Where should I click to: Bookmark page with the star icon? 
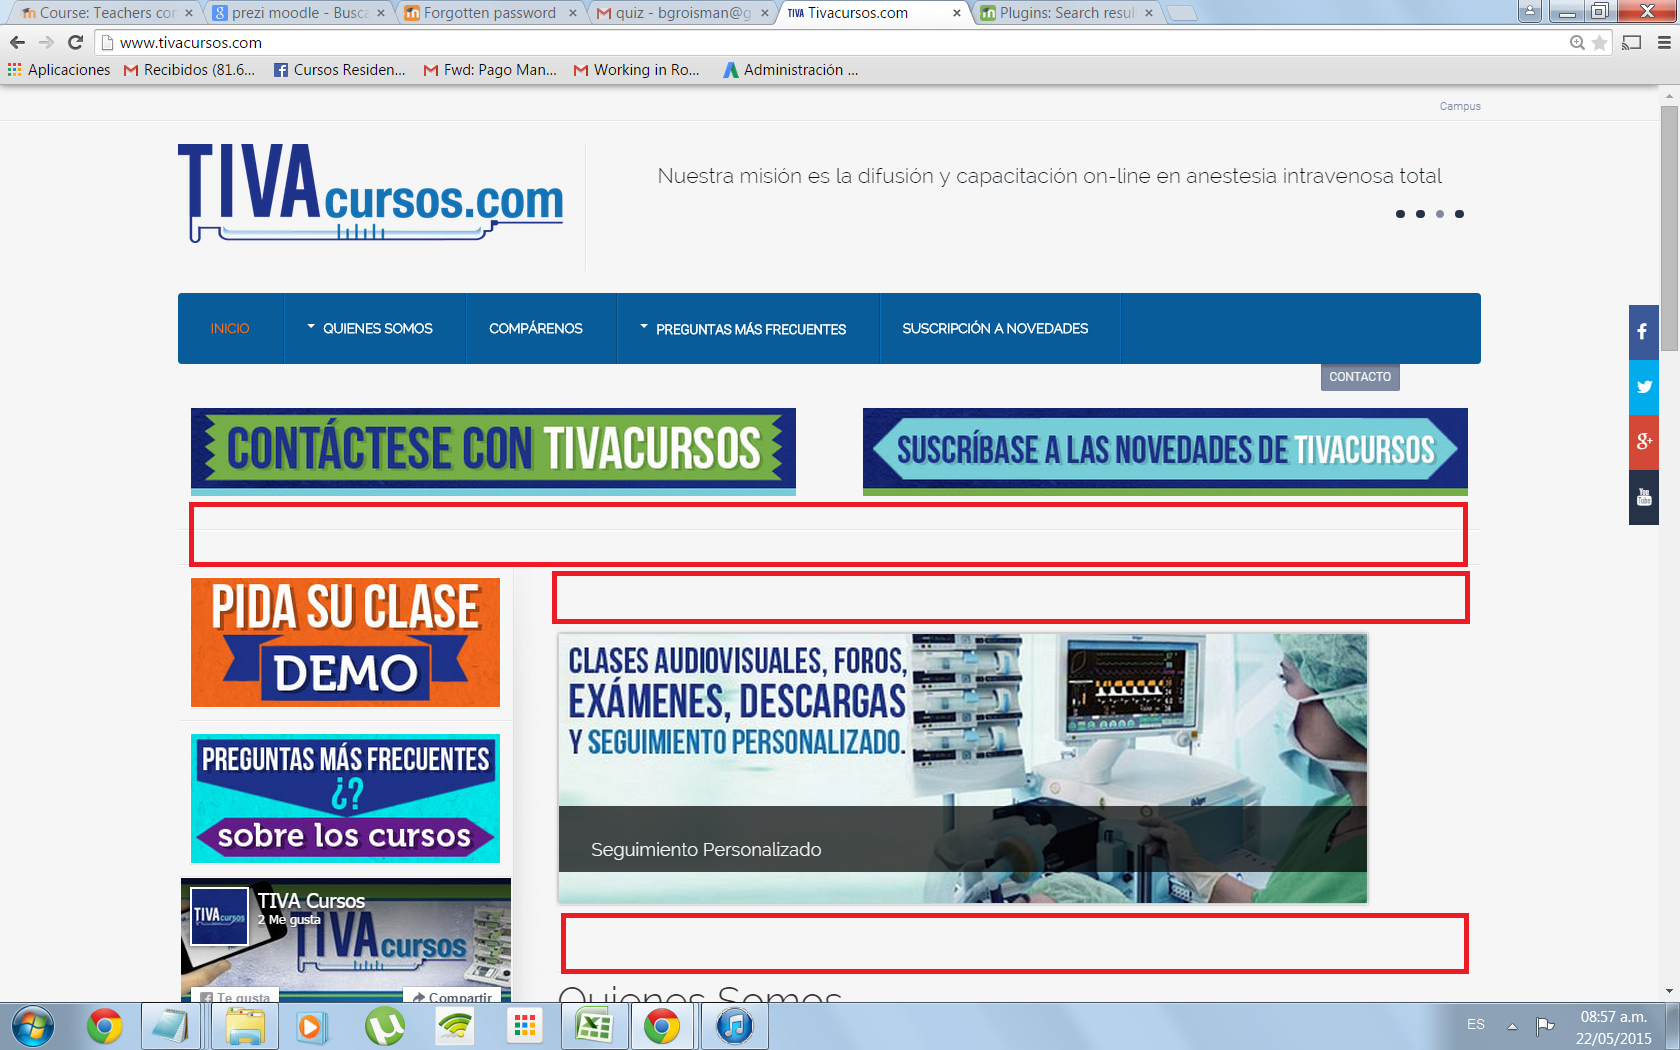click(1599, 42)
